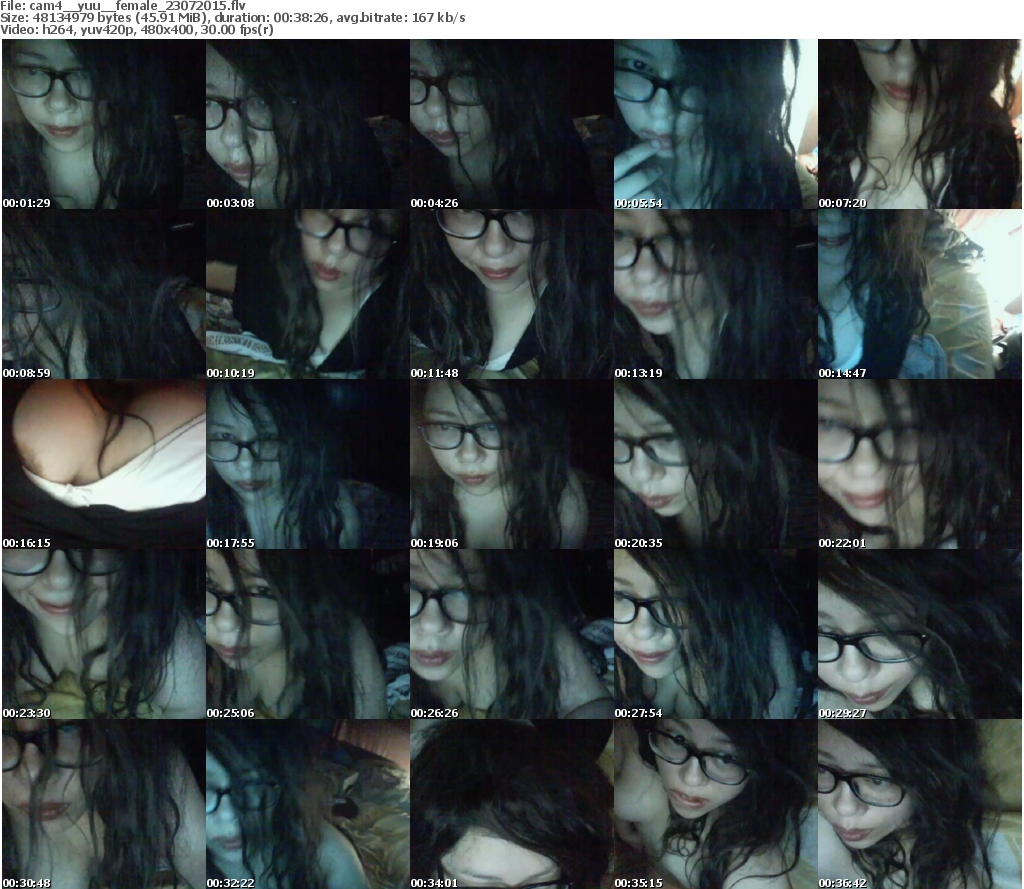This screenshot has height=889, width=1024.
Task: Select the thumbnail at 00:08:59
Action: (104, 294)
